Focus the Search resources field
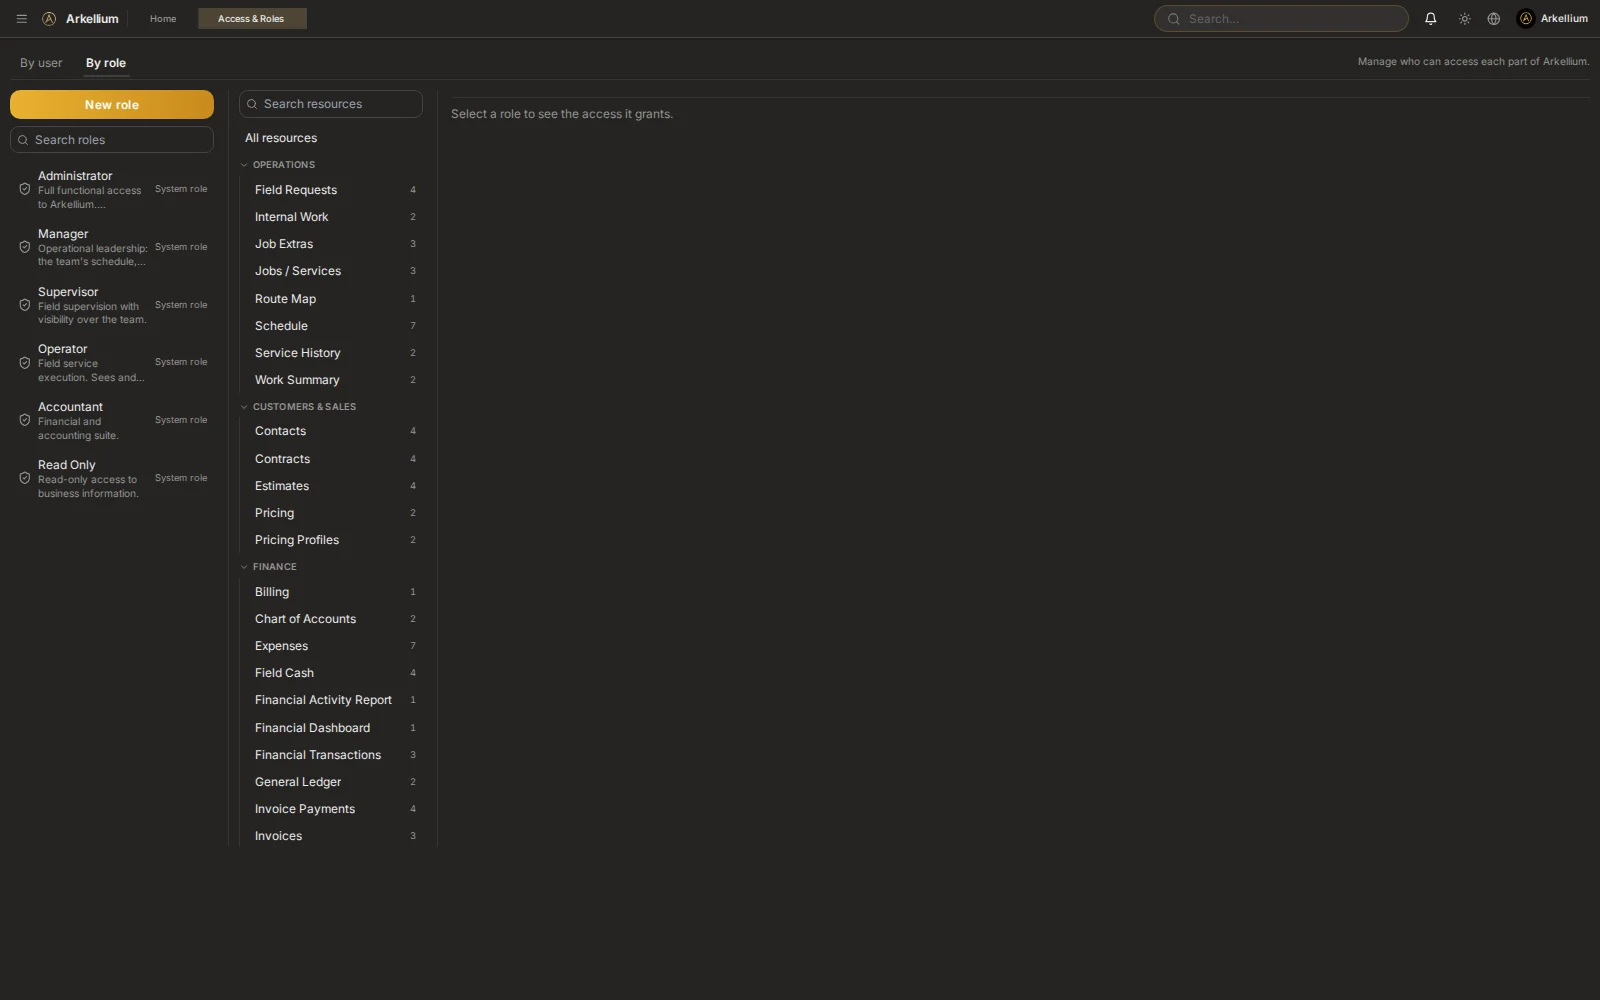1600x1000 pixels. [331, 104]
